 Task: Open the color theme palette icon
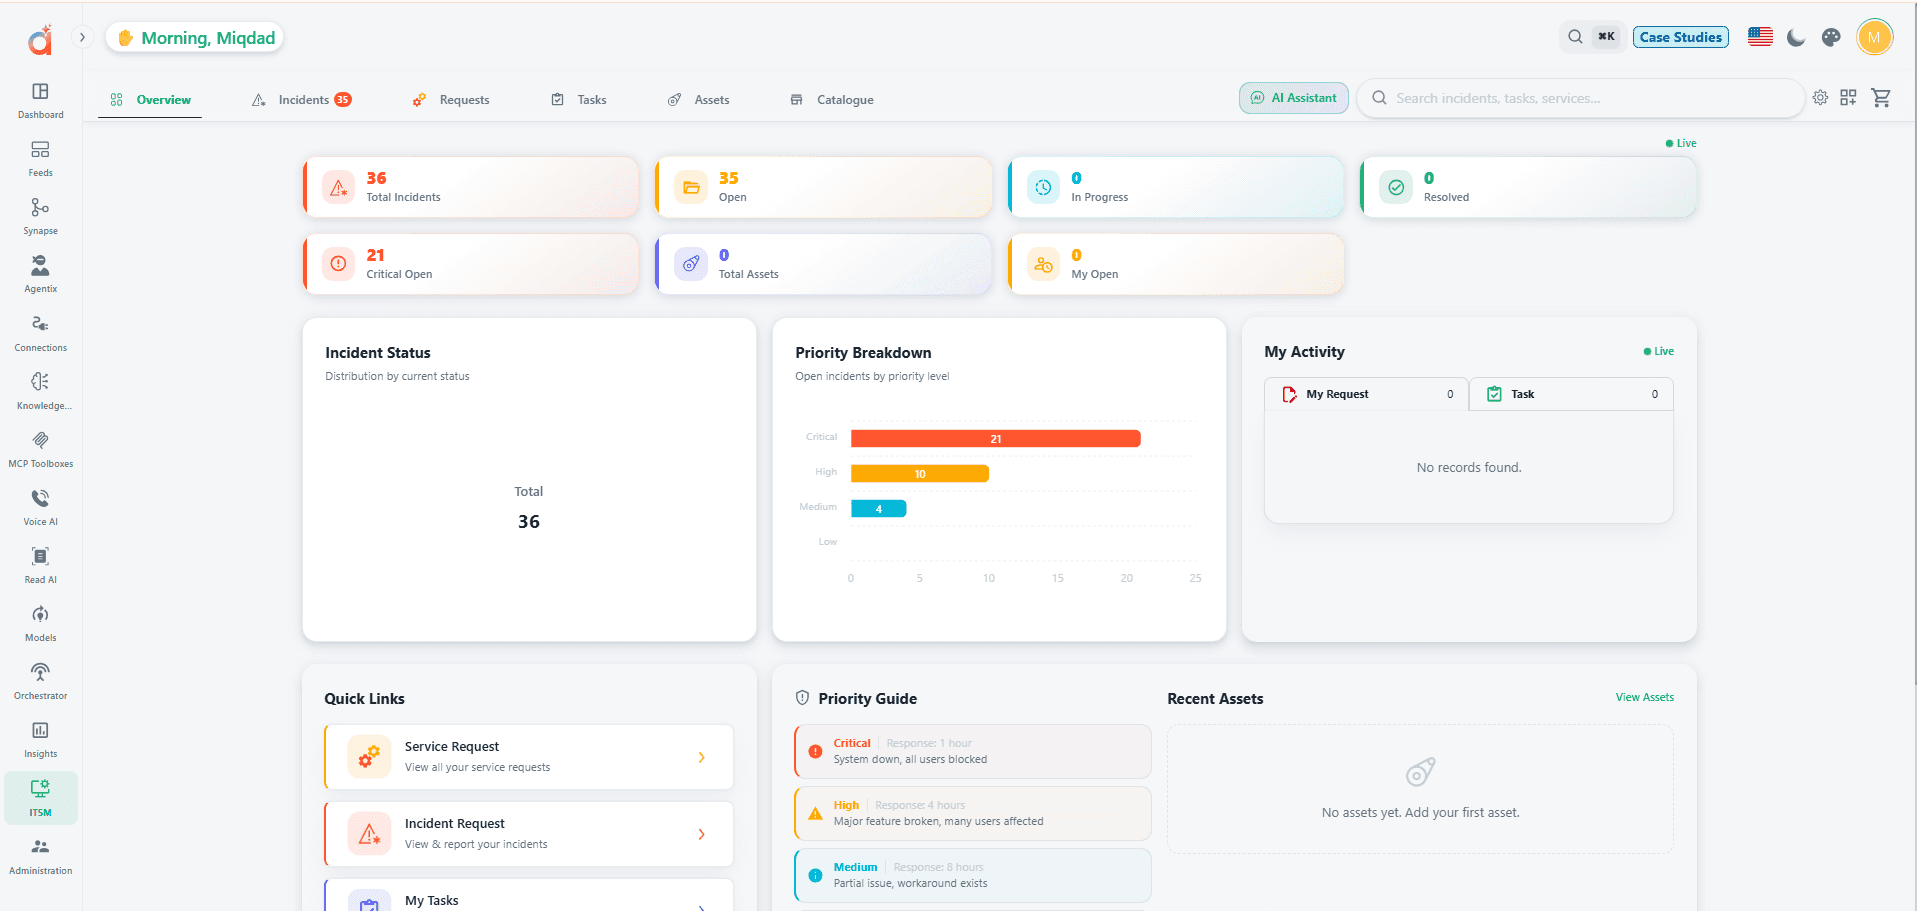point(1831,37)
